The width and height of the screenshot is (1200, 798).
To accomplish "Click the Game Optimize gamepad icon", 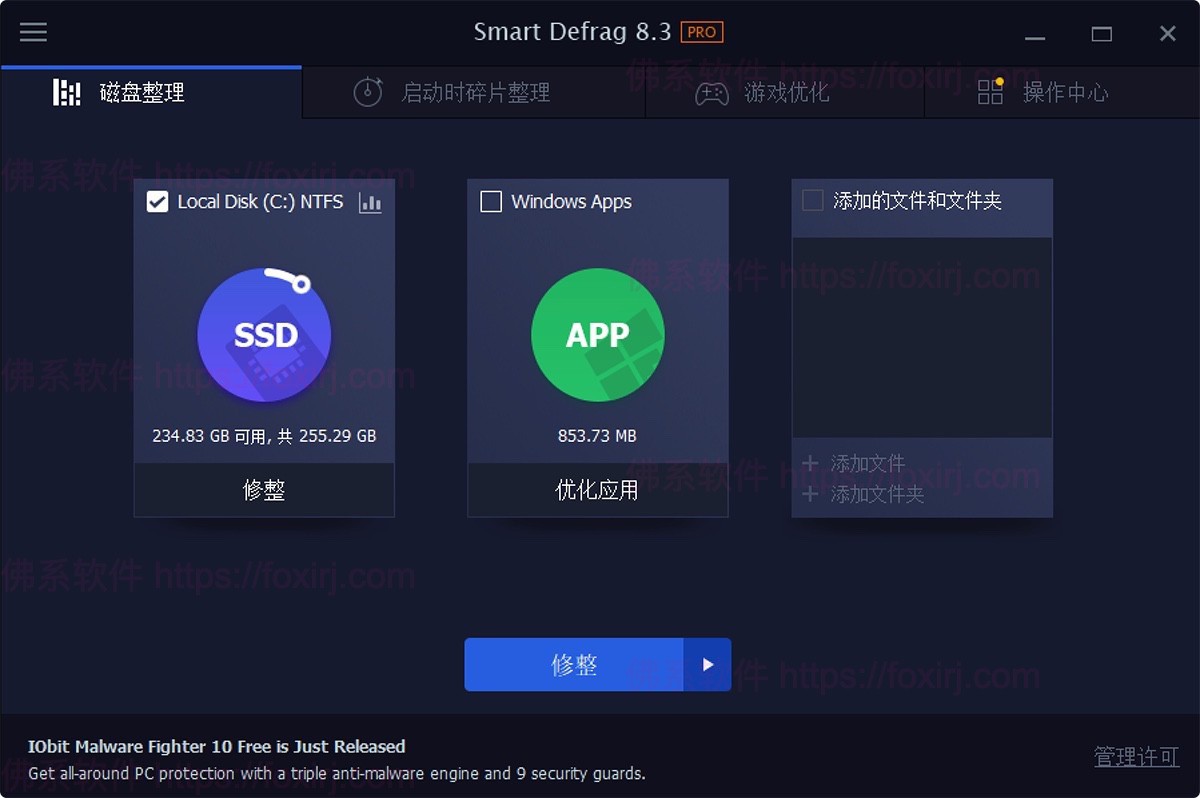I will (x=712, y=93).
